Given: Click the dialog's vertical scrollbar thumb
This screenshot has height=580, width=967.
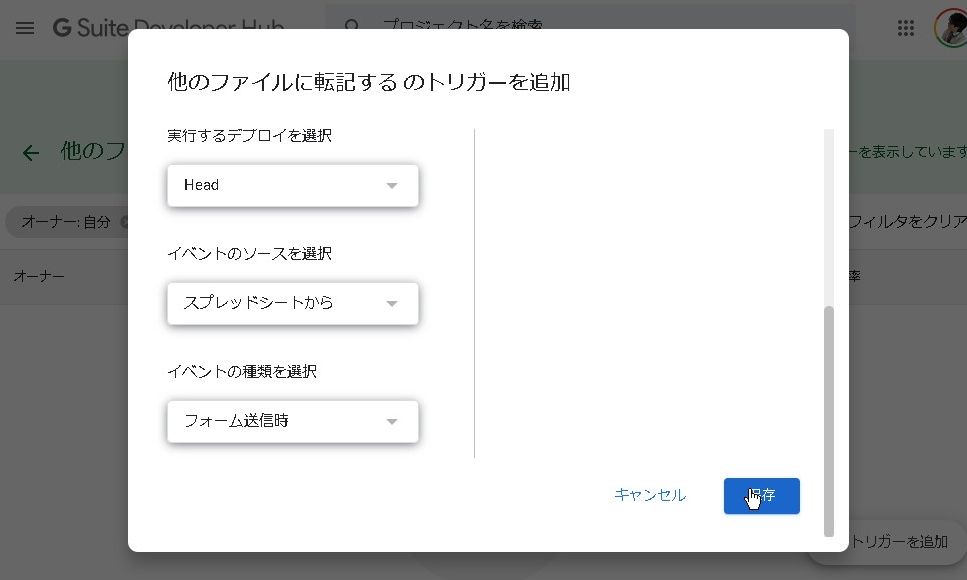Looking at the screenshot, I should [828, 420].
